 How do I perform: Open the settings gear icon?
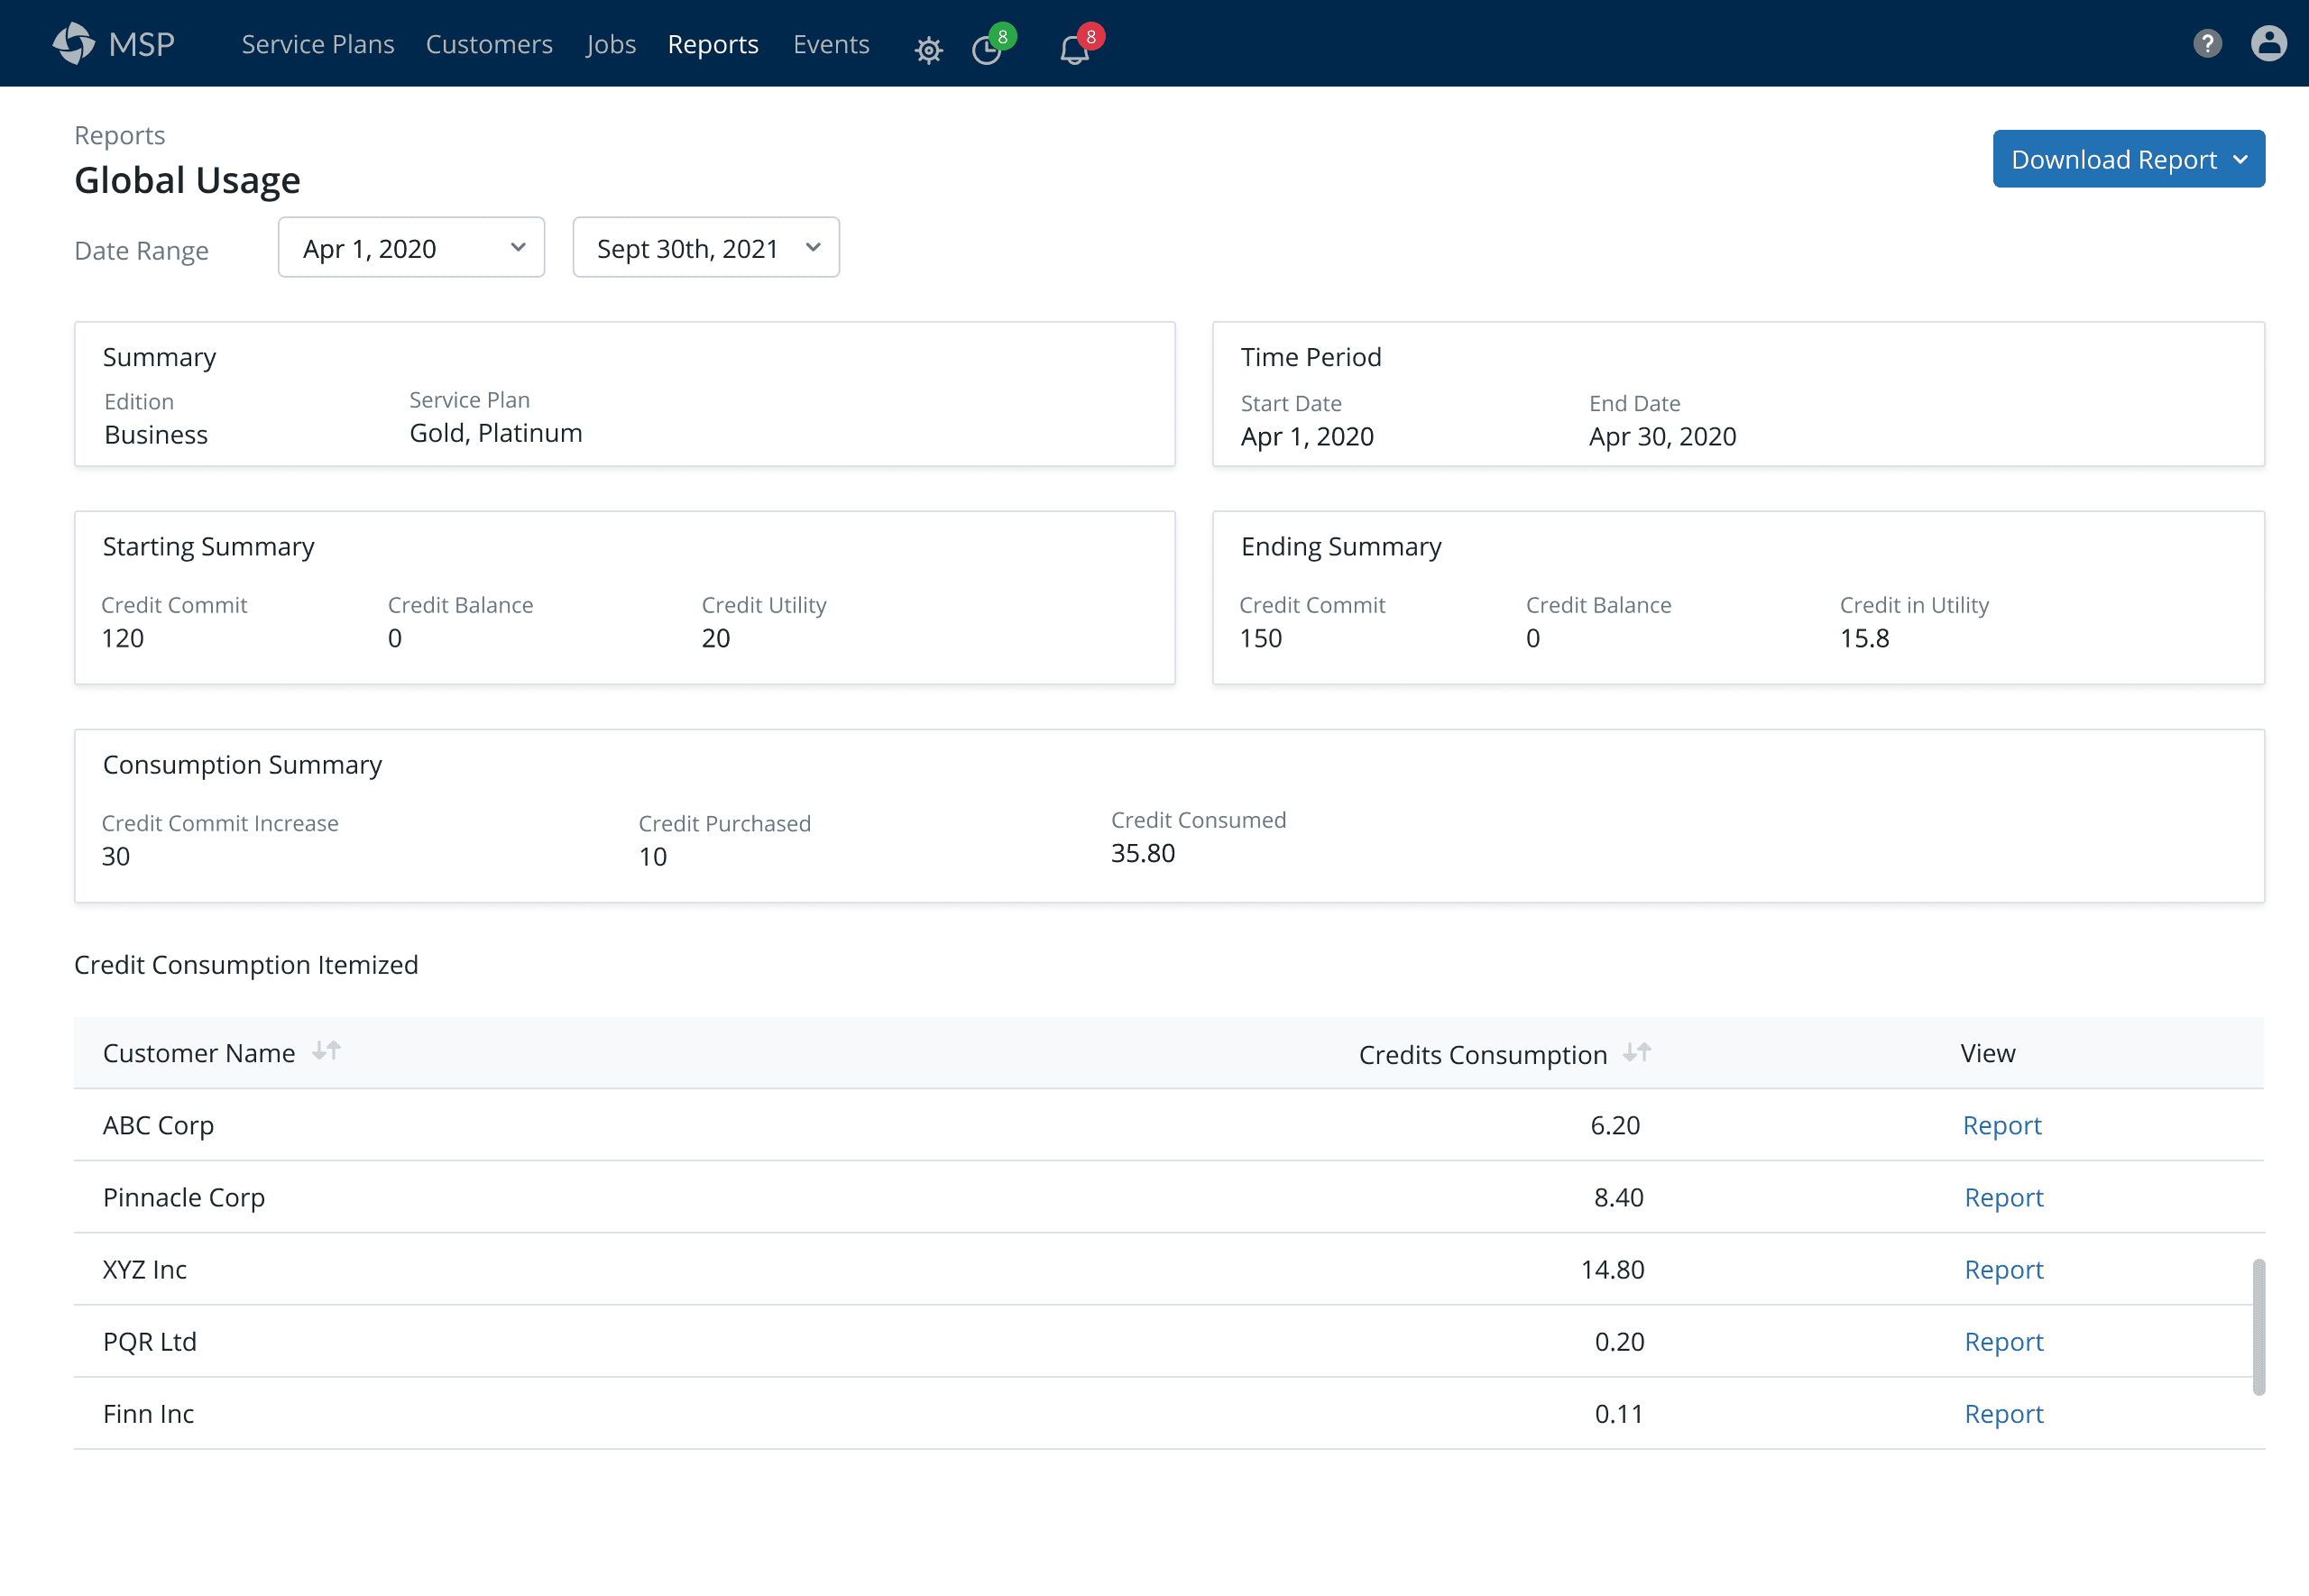[x=928, y=50]
